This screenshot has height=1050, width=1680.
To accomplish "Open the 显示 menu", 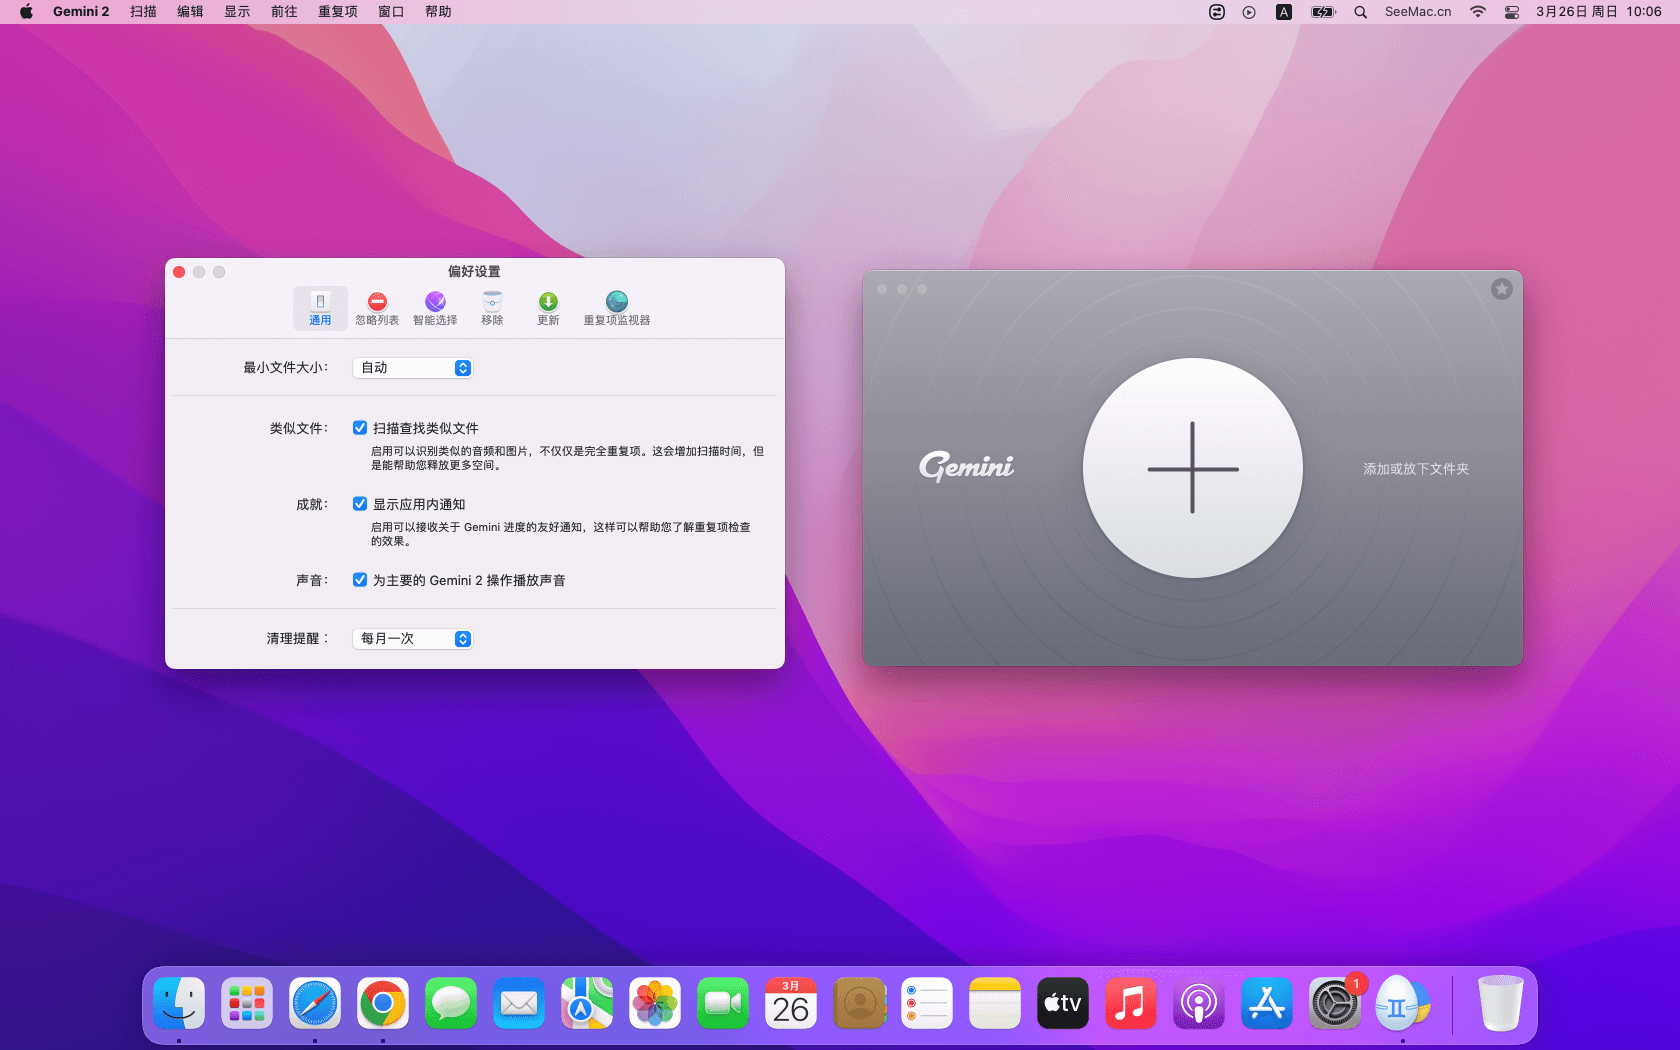I will coord(237,12).
